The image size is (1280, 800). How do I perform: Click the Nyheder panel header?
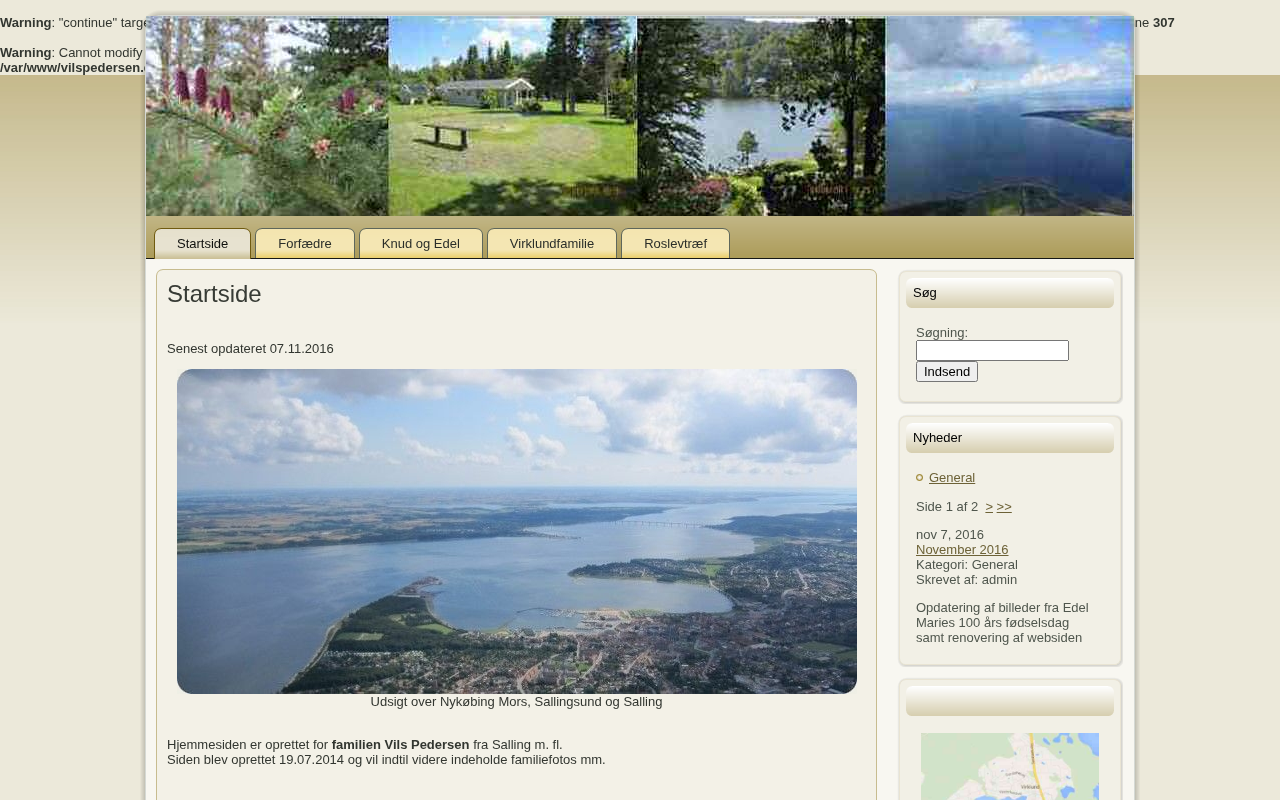(1010, 438)
